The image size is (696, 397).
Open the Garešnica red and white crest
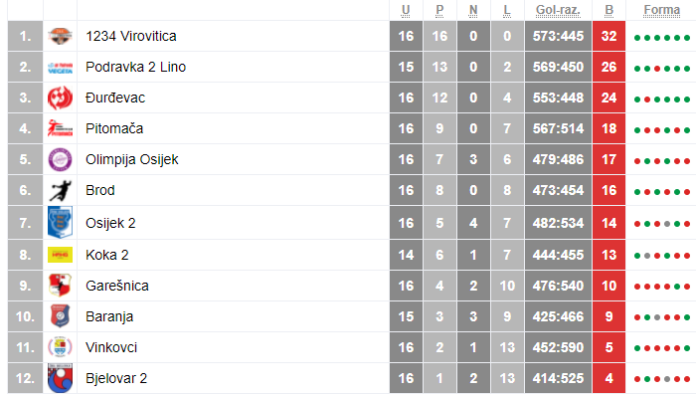[60, 286]
